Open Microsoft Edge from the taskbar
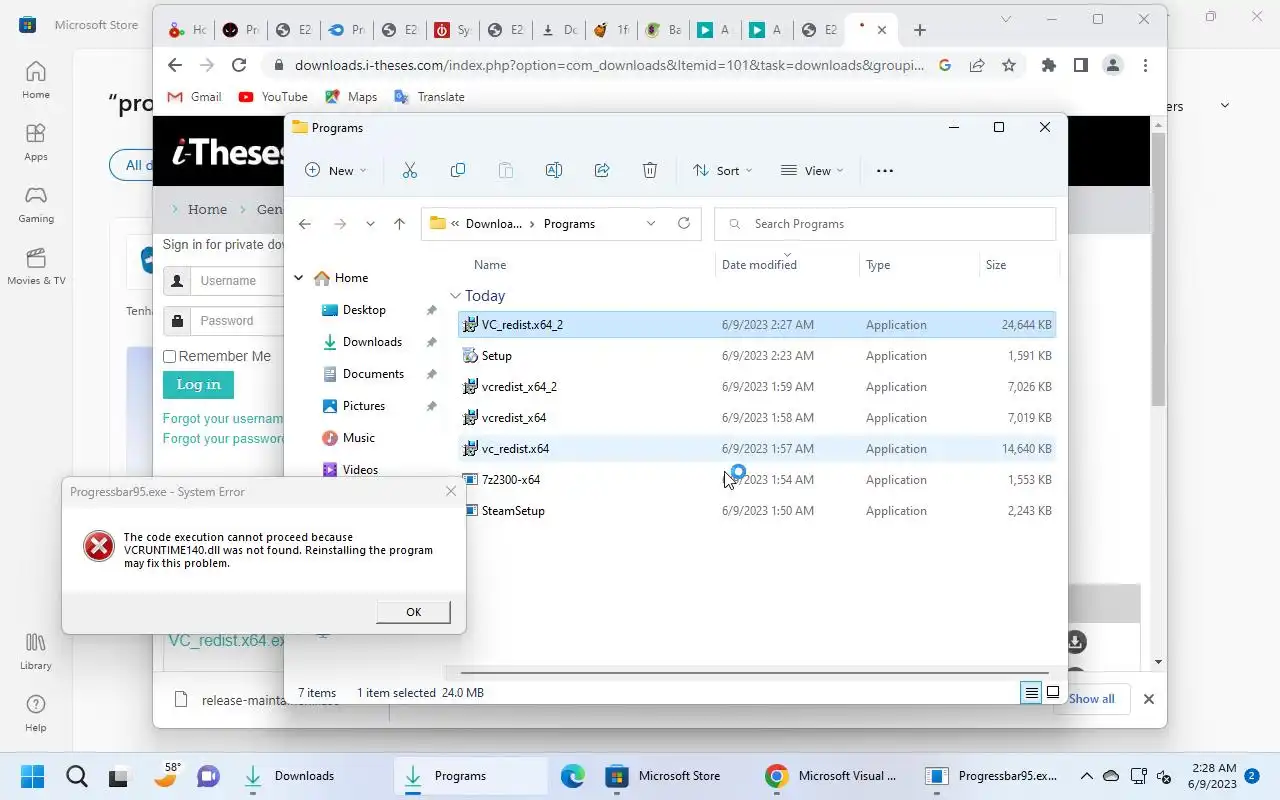This screenshot has height=800, width=1280. coord(572,776)
